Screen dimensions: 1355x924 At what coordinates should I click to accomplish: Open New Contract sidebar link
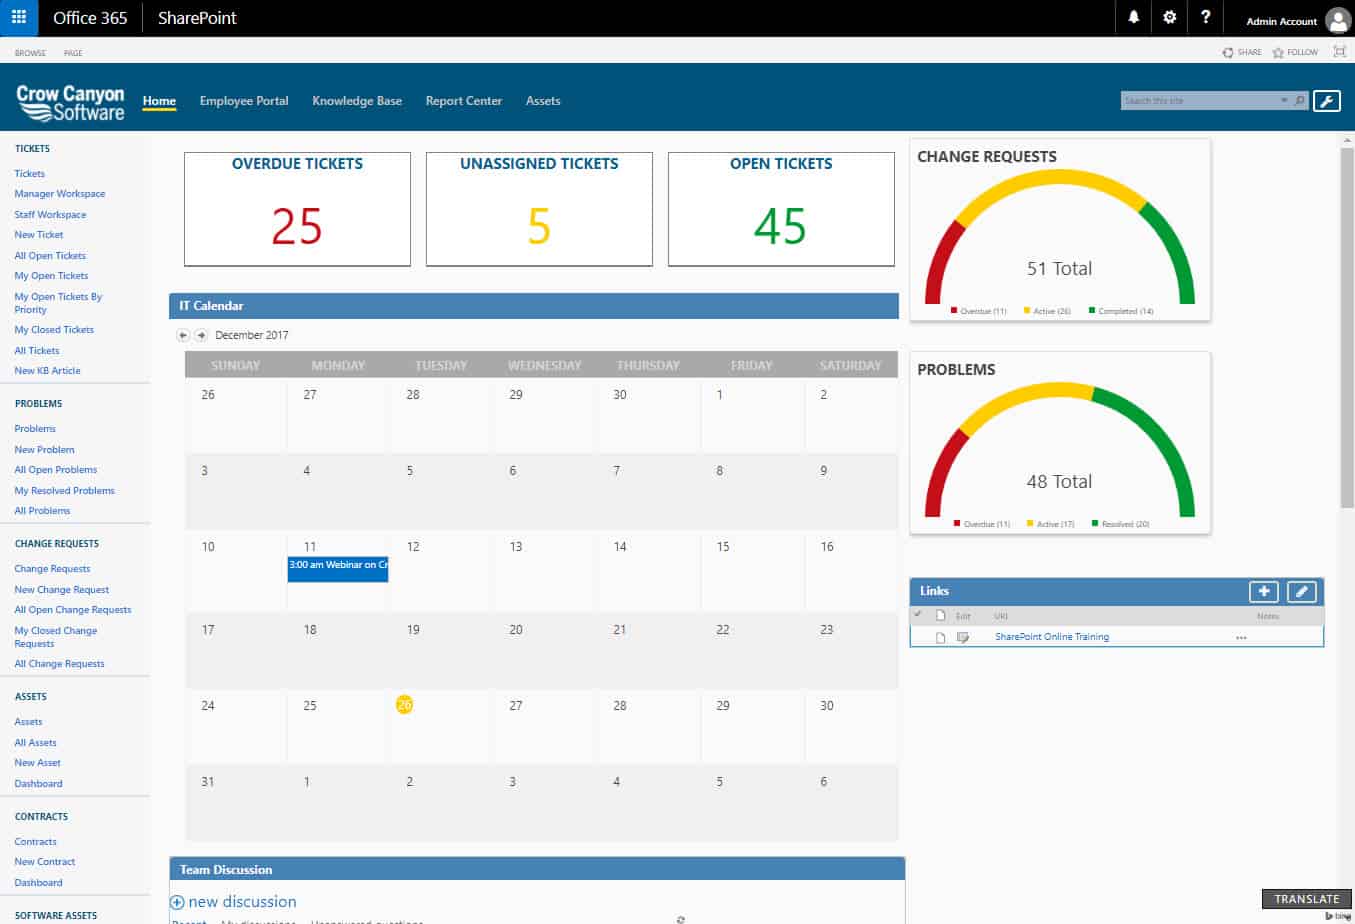(45, 862)
